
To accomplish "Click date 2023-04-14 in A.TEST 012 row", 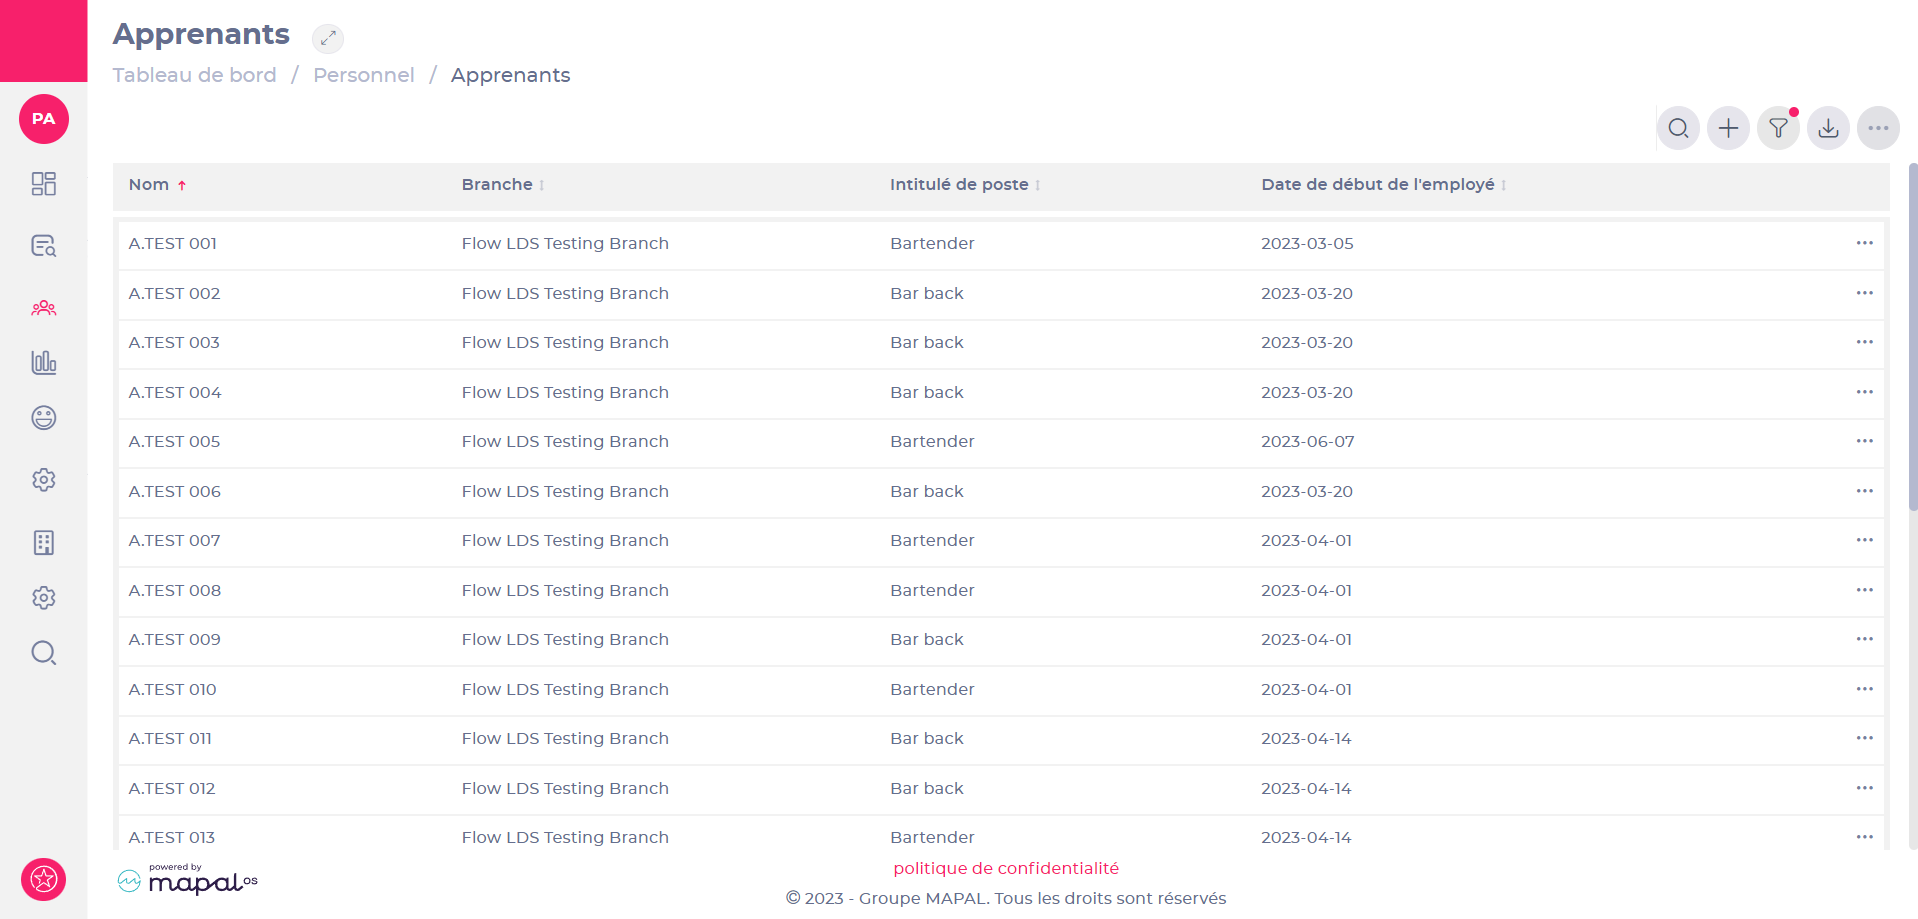I will click(x=1306, y=788).
